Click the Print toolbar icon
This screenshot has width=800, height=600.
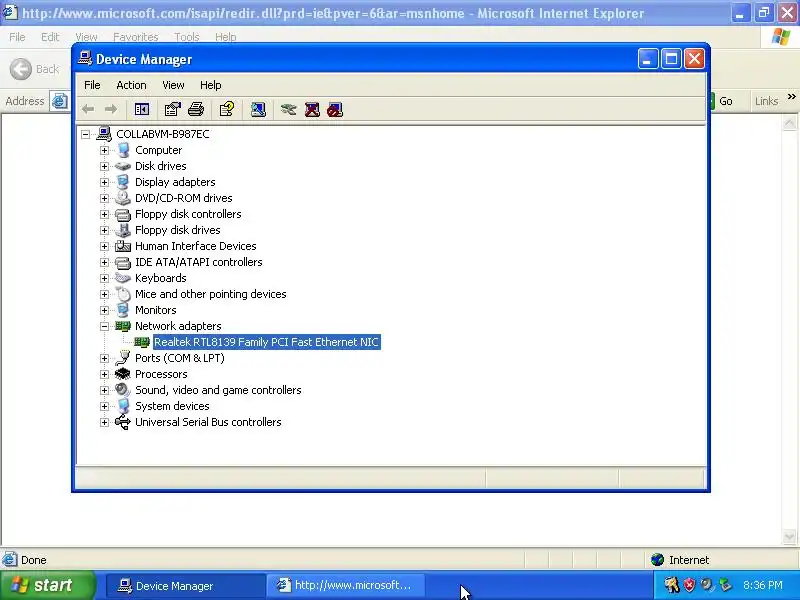tap(196, 109)
